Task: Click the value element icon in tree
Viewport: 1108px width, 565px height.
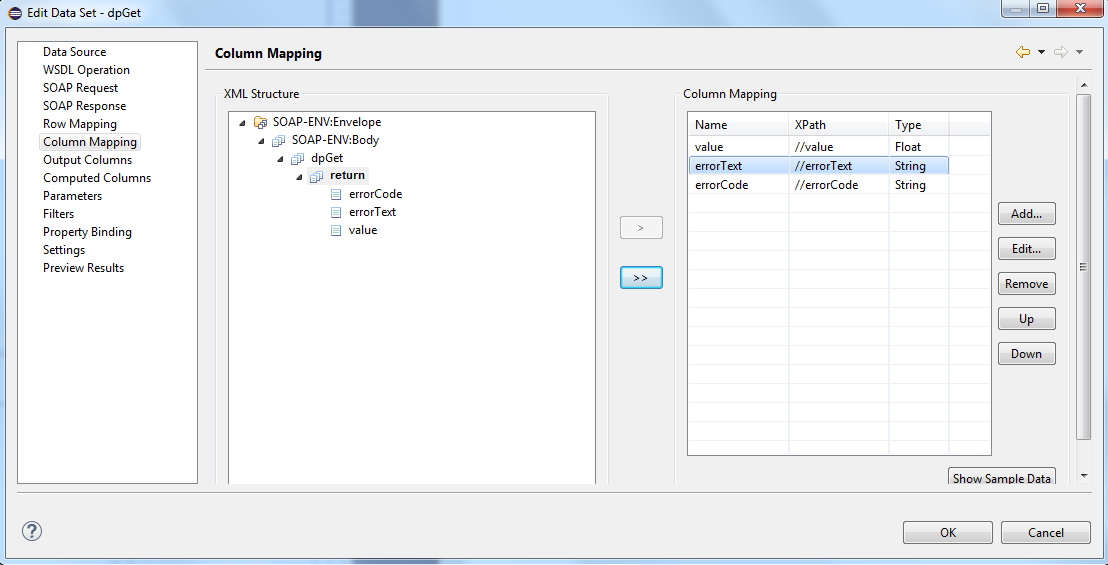Action: click(x=337, y=230)
